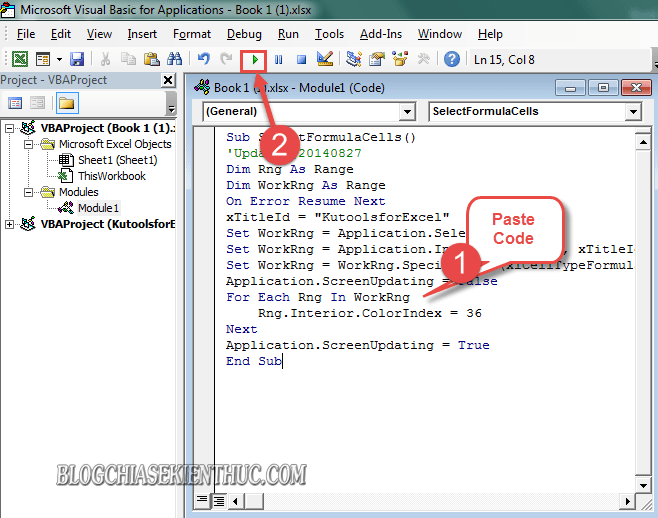Image resolution: width=658 pixels, height=518 pixels.
Task: Select Module1 in the project tree
Action: point(98,208)
